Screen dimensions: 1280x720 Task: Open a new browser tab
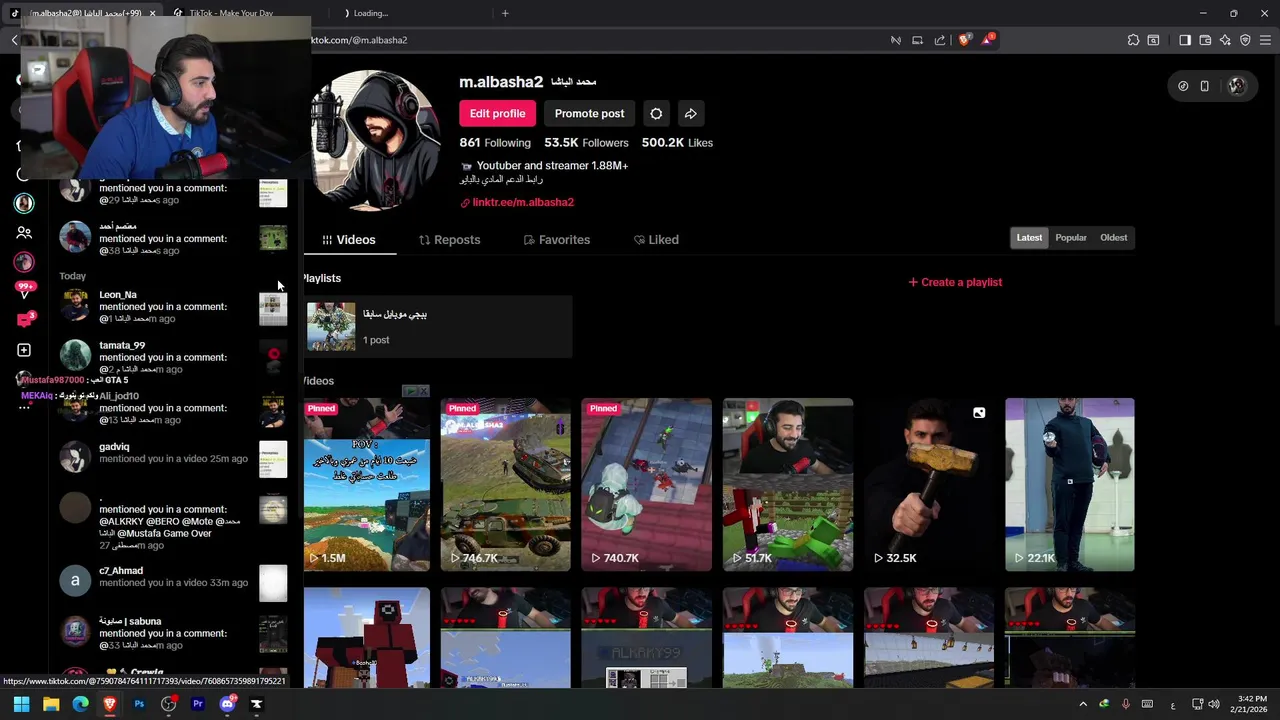(505, 13)
